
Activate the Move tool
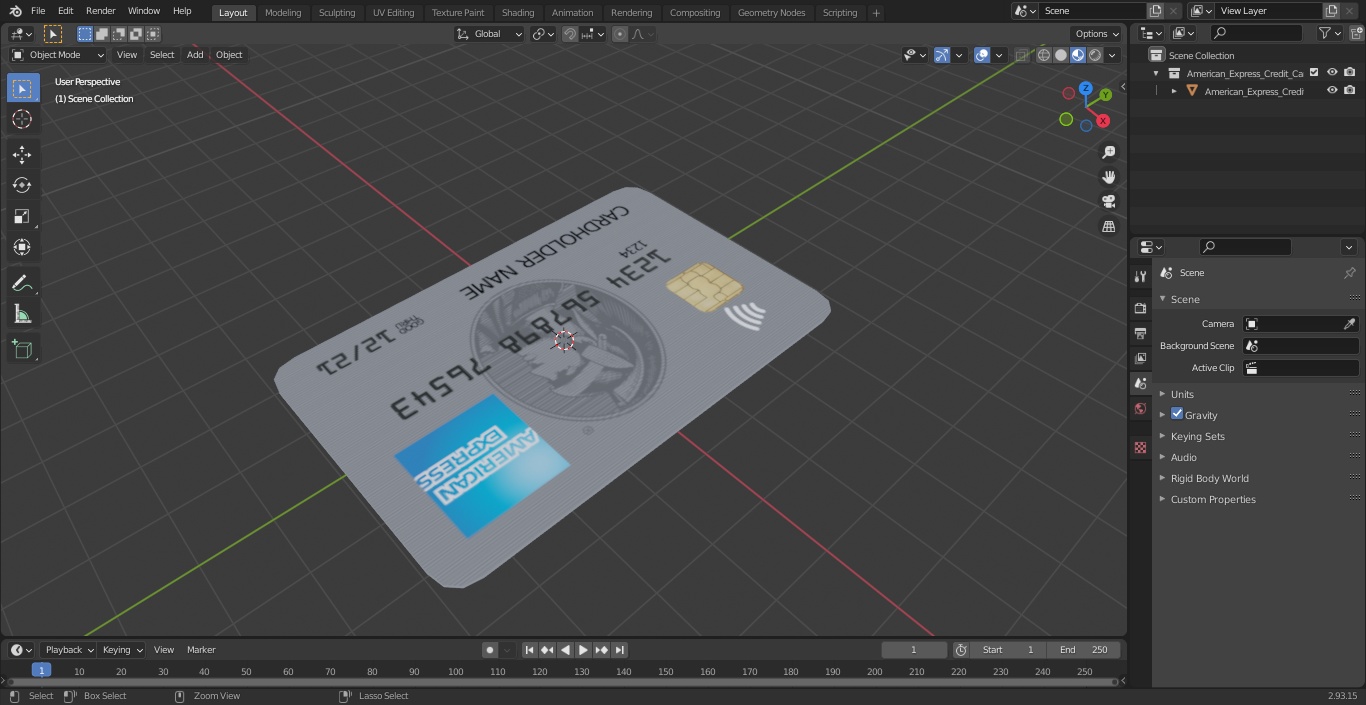click(22, 154)
